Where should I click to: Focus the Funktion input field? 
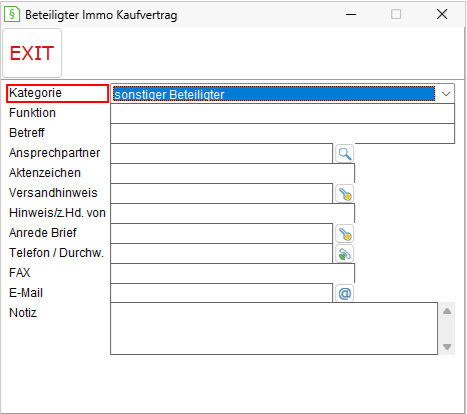282,114
